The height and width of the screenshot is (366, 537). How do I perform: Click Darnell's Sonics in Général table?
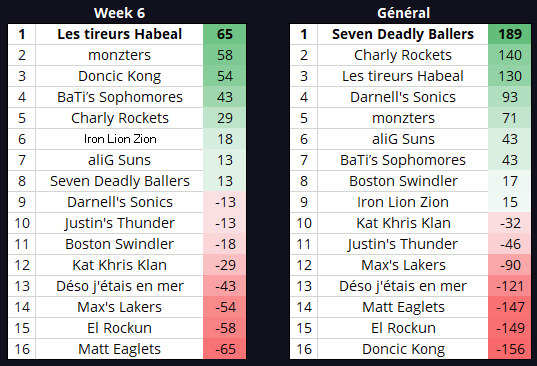click(403, 97)
